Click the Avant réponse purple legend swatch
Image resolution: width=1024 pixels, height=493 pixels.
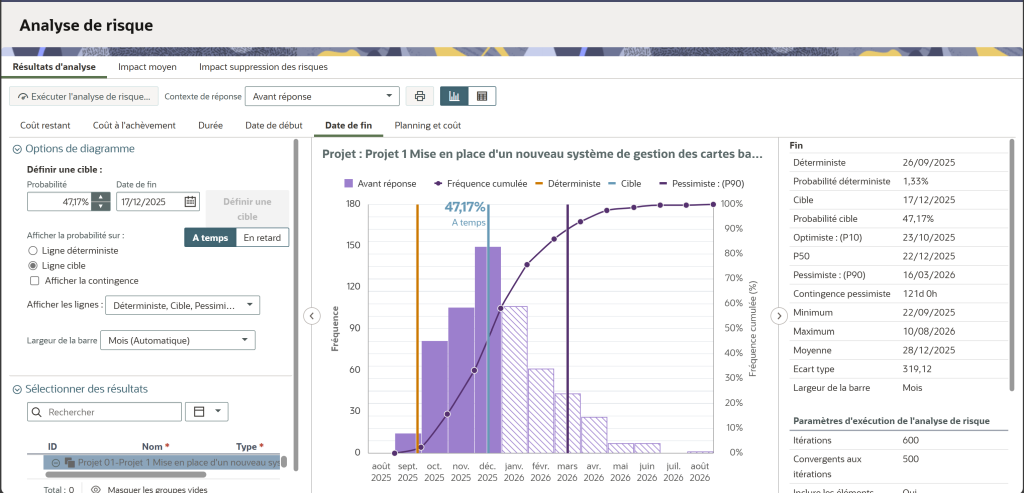pos(348,184)
